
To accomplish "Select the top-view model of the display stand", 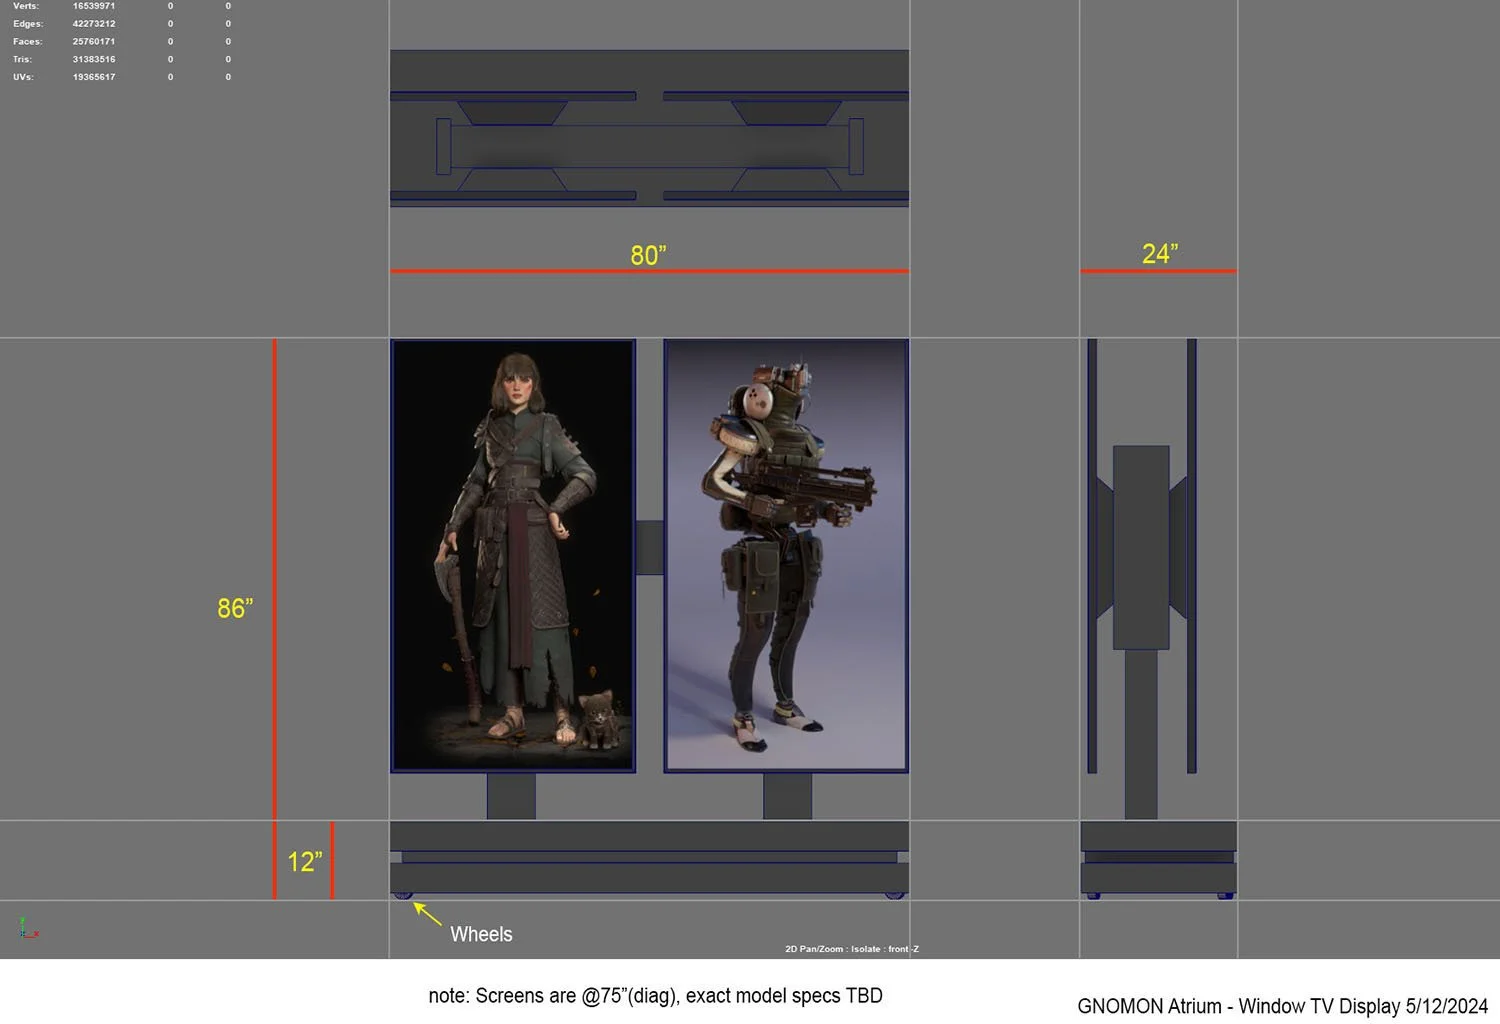I will (x=649, y=128).
